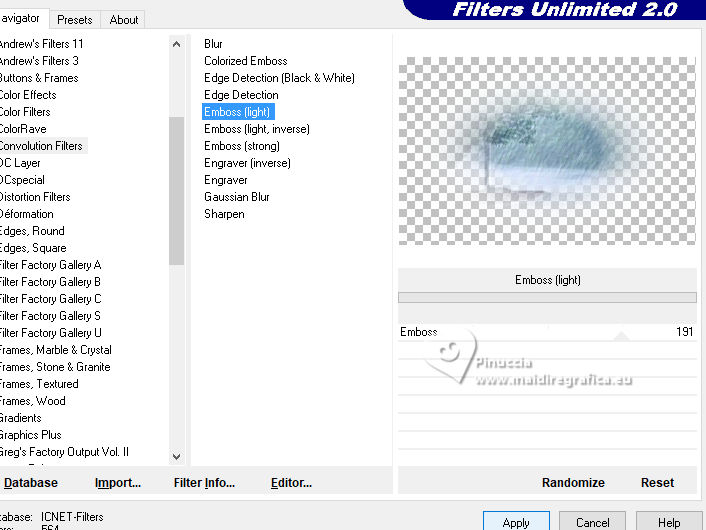
Task: Select Andrew's Filters 11 category
Action: pos(41,44)
